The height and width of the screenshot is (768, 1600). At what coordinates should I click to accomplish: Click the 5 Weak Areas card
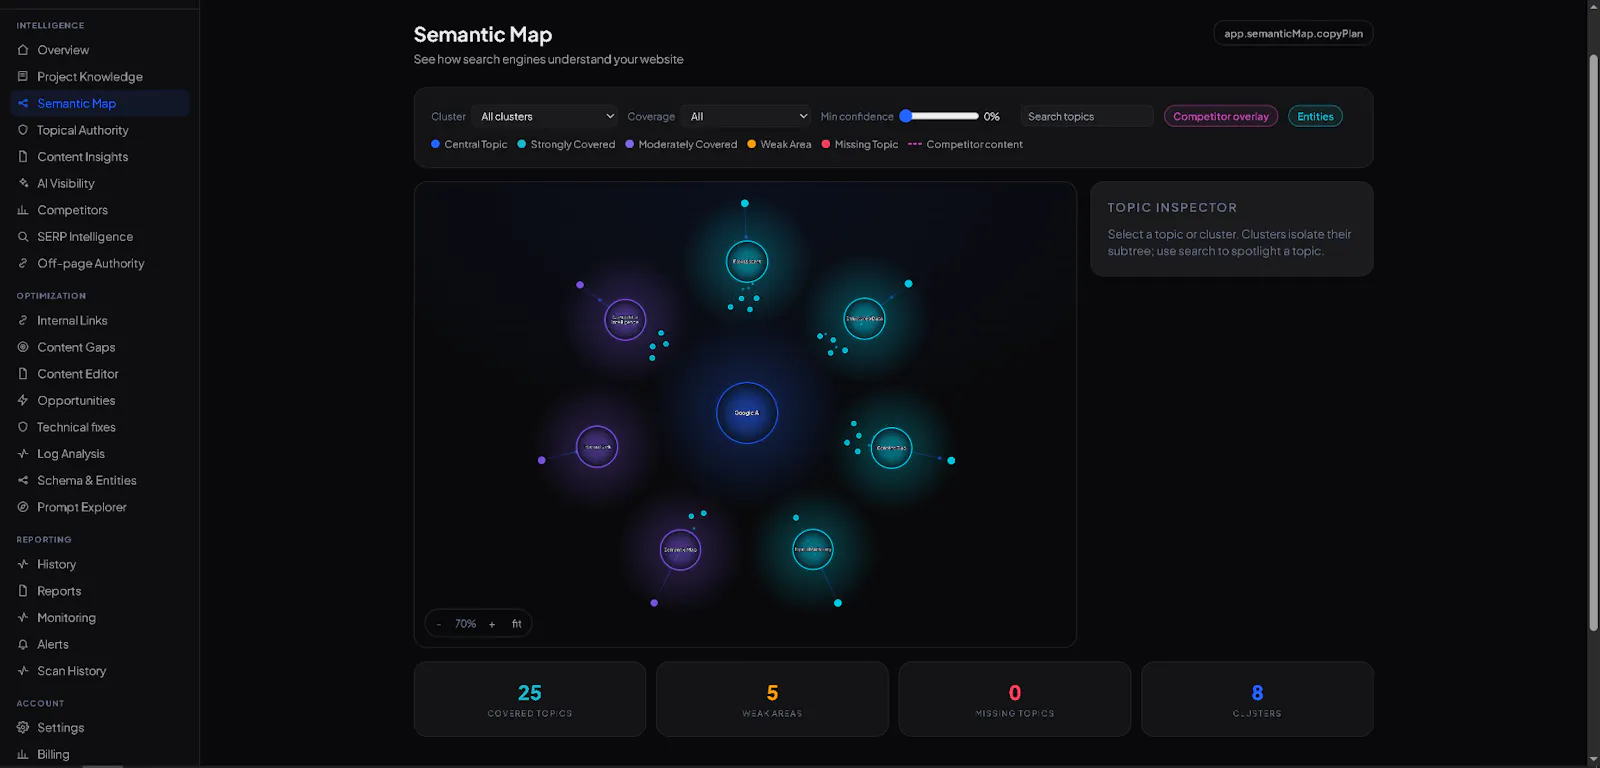[772, 699]
